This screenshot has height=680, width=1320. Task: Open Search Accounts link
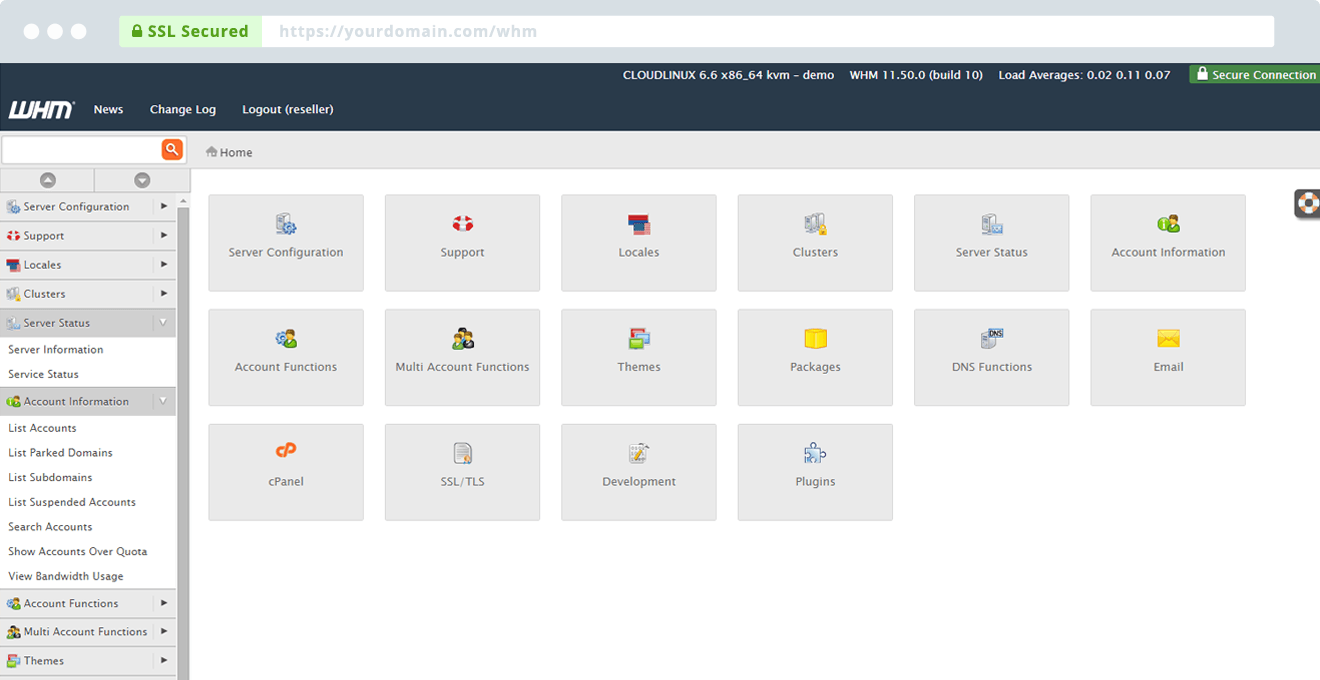50,527
